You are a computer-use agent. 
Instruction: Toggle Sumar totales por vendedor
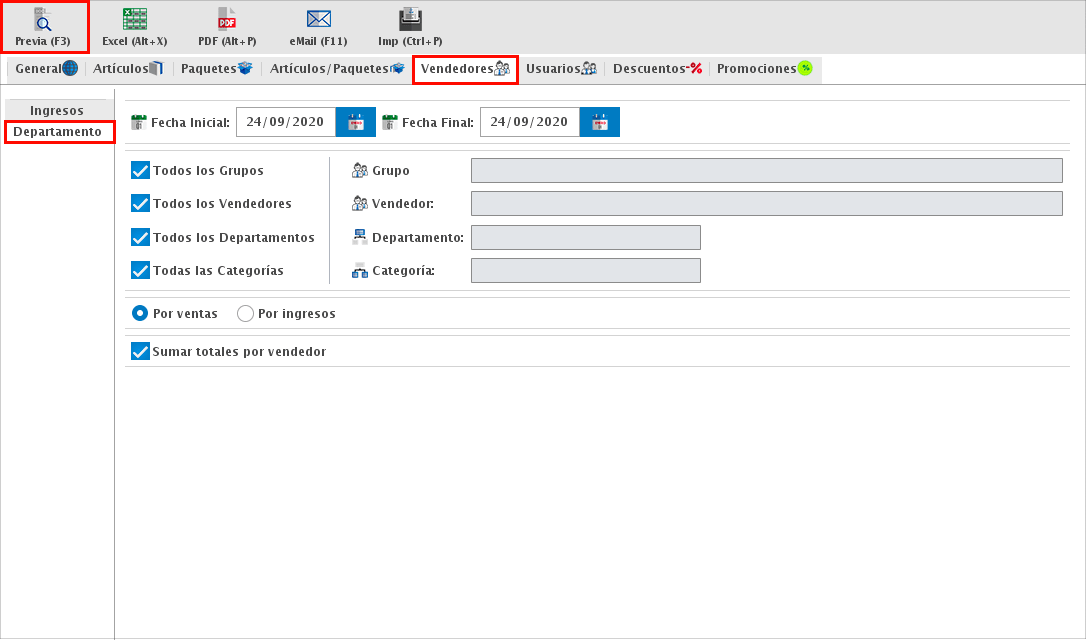point(141,352)
